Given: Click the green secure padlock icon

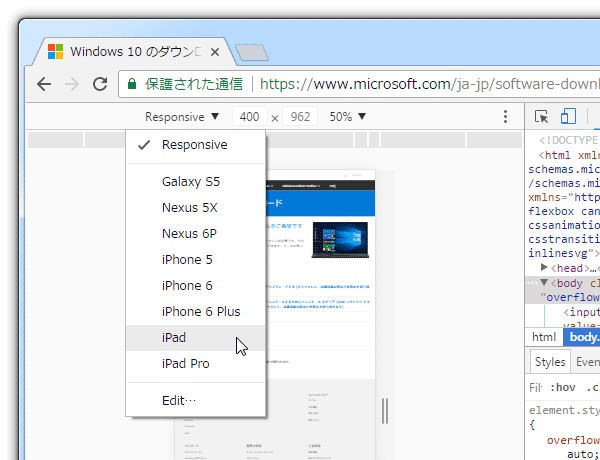Looking at the screenshot, I should [132, 84].
